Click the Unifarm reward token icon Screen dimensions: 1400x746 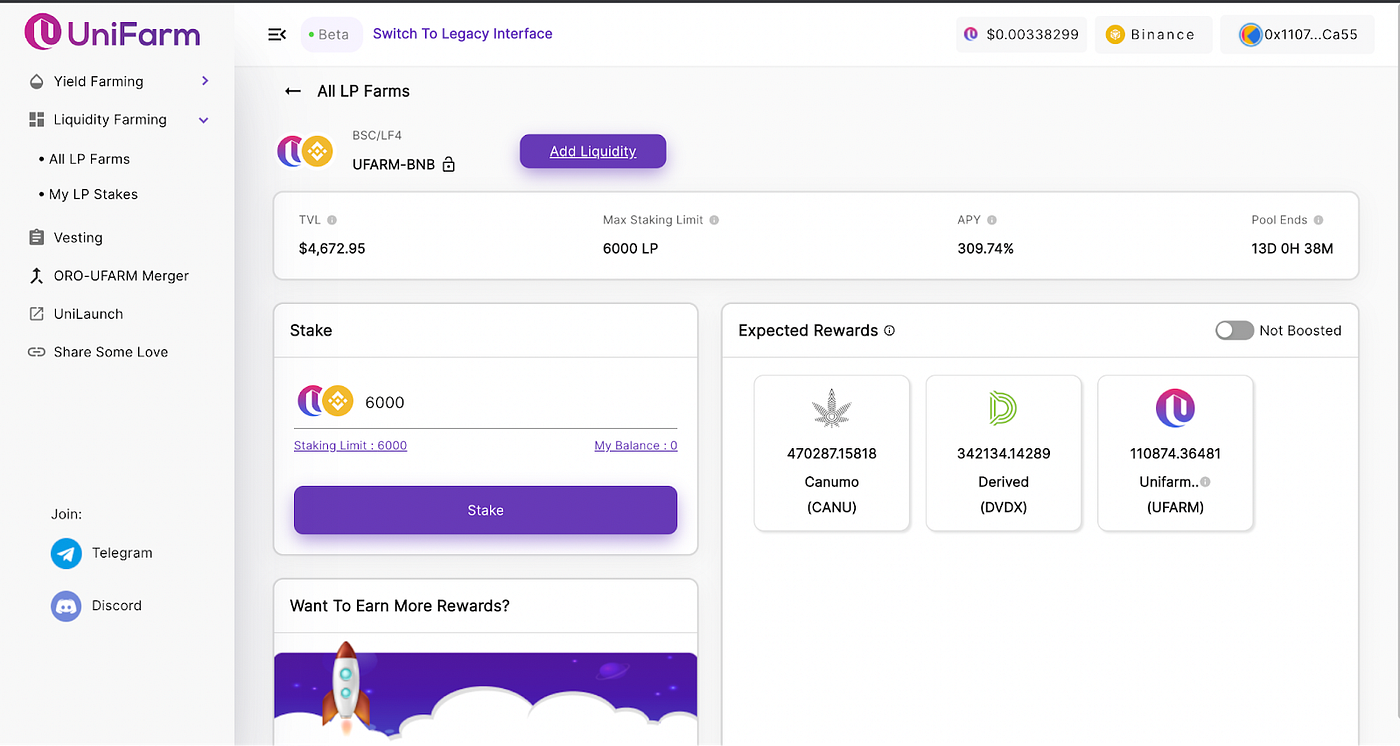[1175, 408]
